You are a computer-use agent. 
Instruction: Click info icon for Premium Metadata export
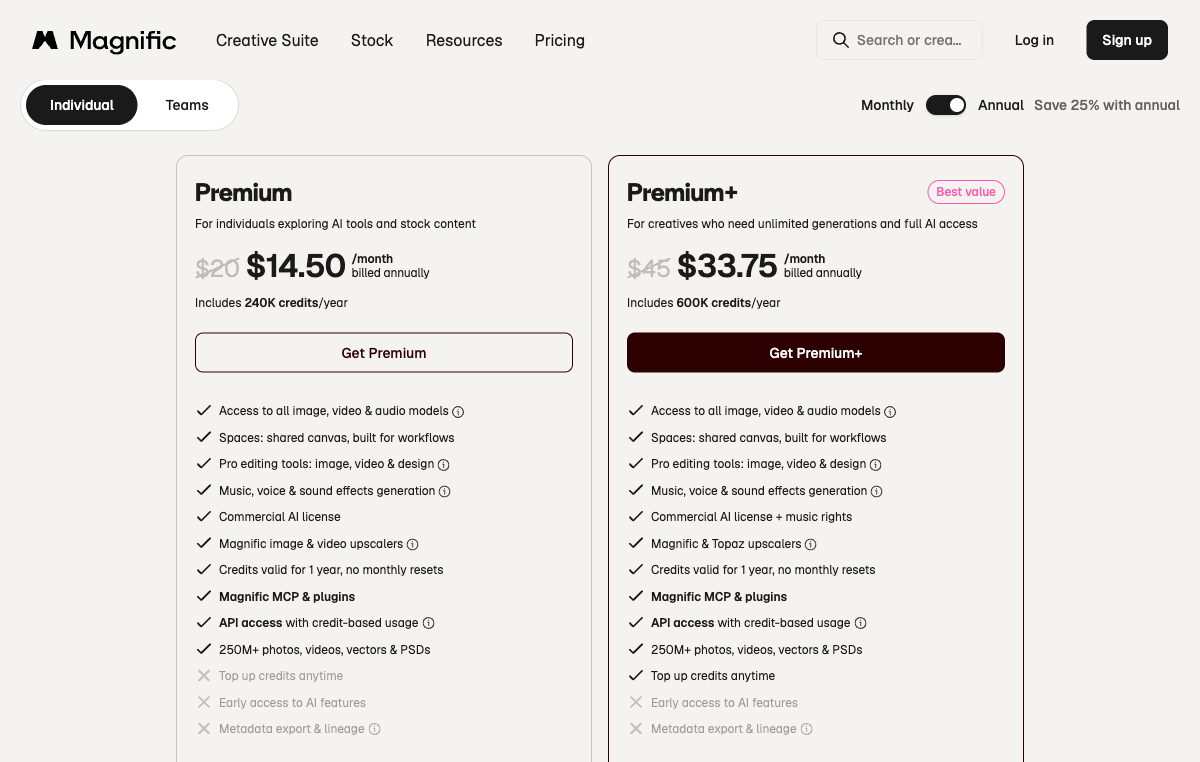(375, 730)
